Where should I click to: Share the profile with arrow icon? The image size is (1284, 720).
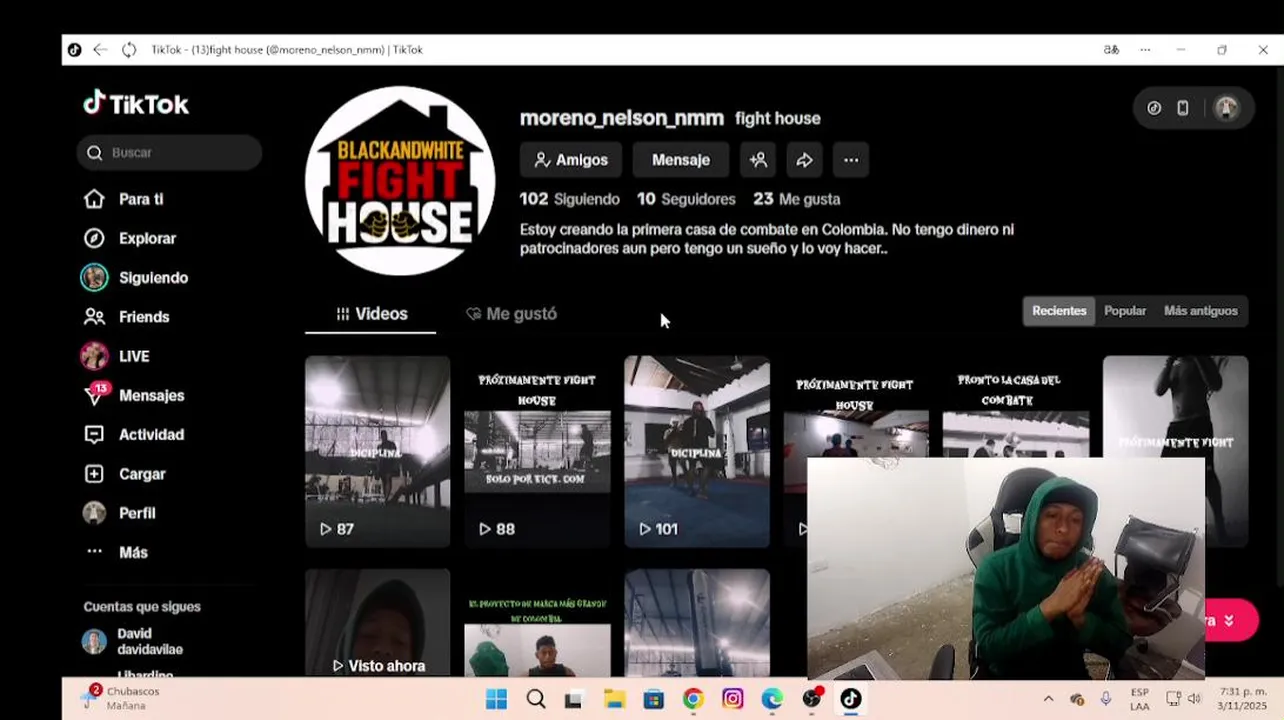tap(804, 160)
